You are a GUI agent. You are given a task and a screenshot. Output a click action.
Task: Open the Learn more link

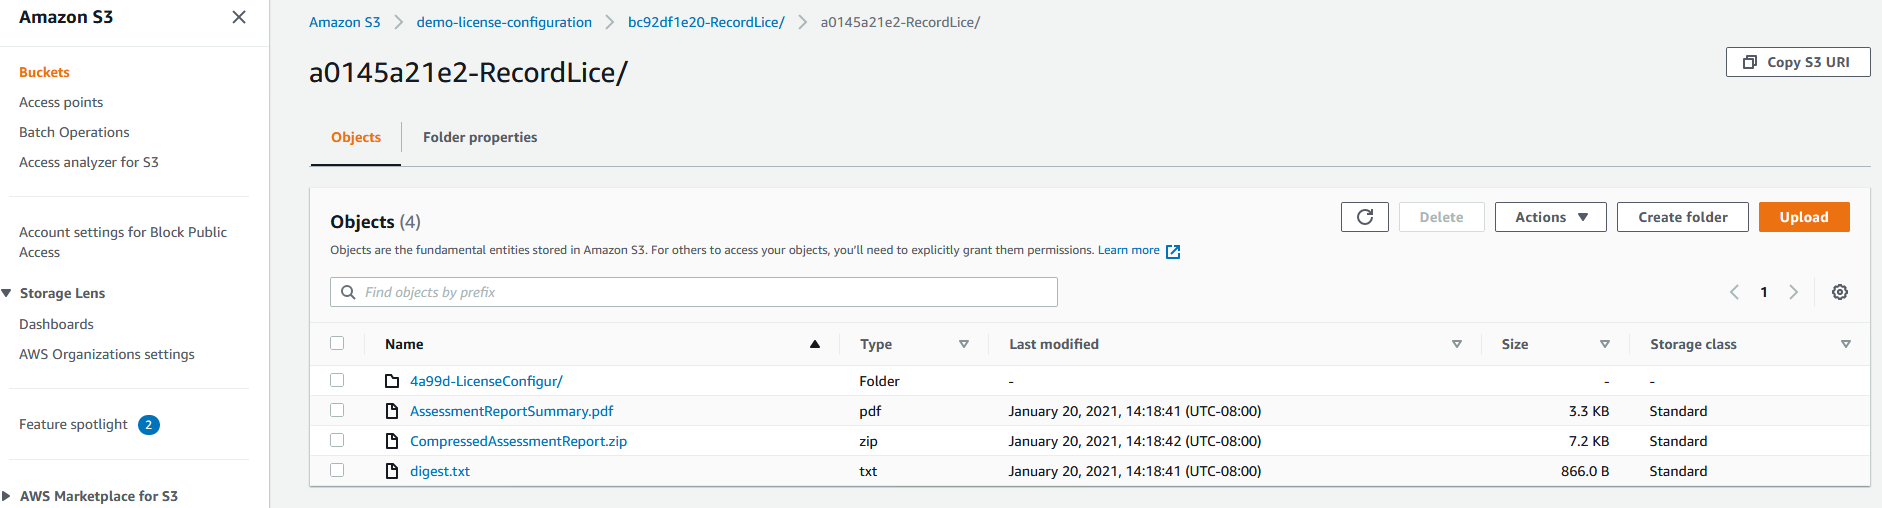point(1129,250)
